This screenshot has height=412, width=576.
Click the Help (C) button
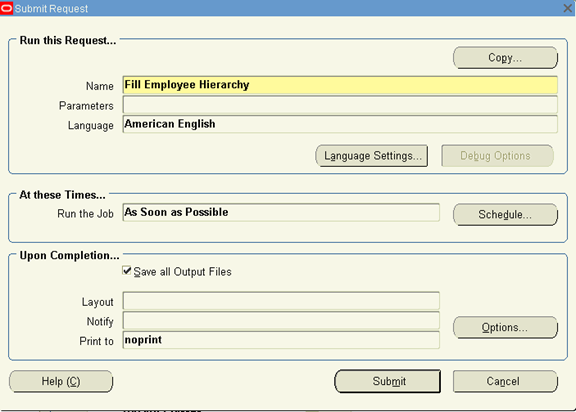[x=61, y=381]
